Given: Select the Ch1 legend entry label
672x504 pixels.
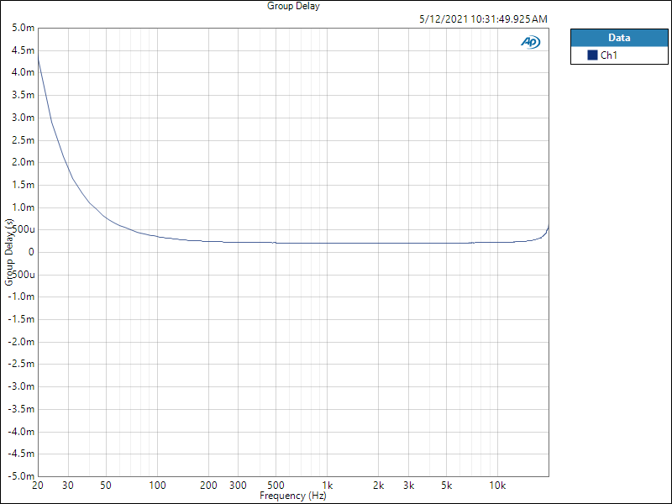Looking at the screenshot, I should [609, 55].
